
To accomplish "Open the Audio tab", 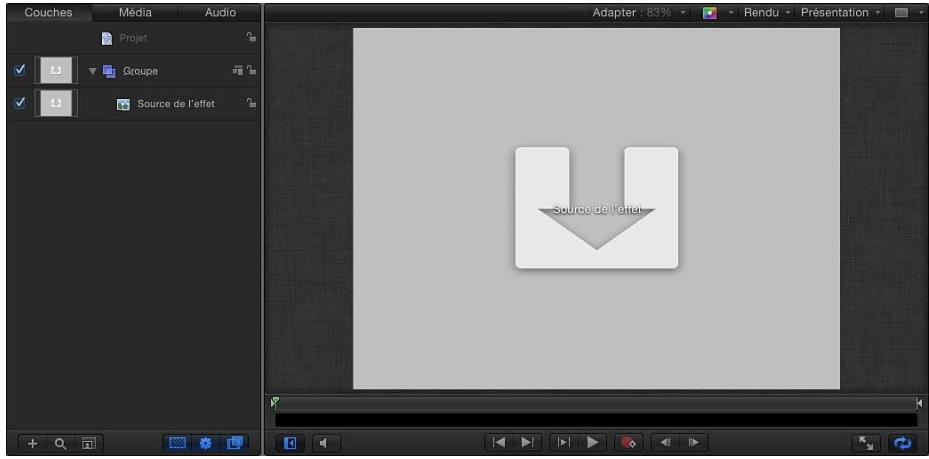I will coord(220,12).
